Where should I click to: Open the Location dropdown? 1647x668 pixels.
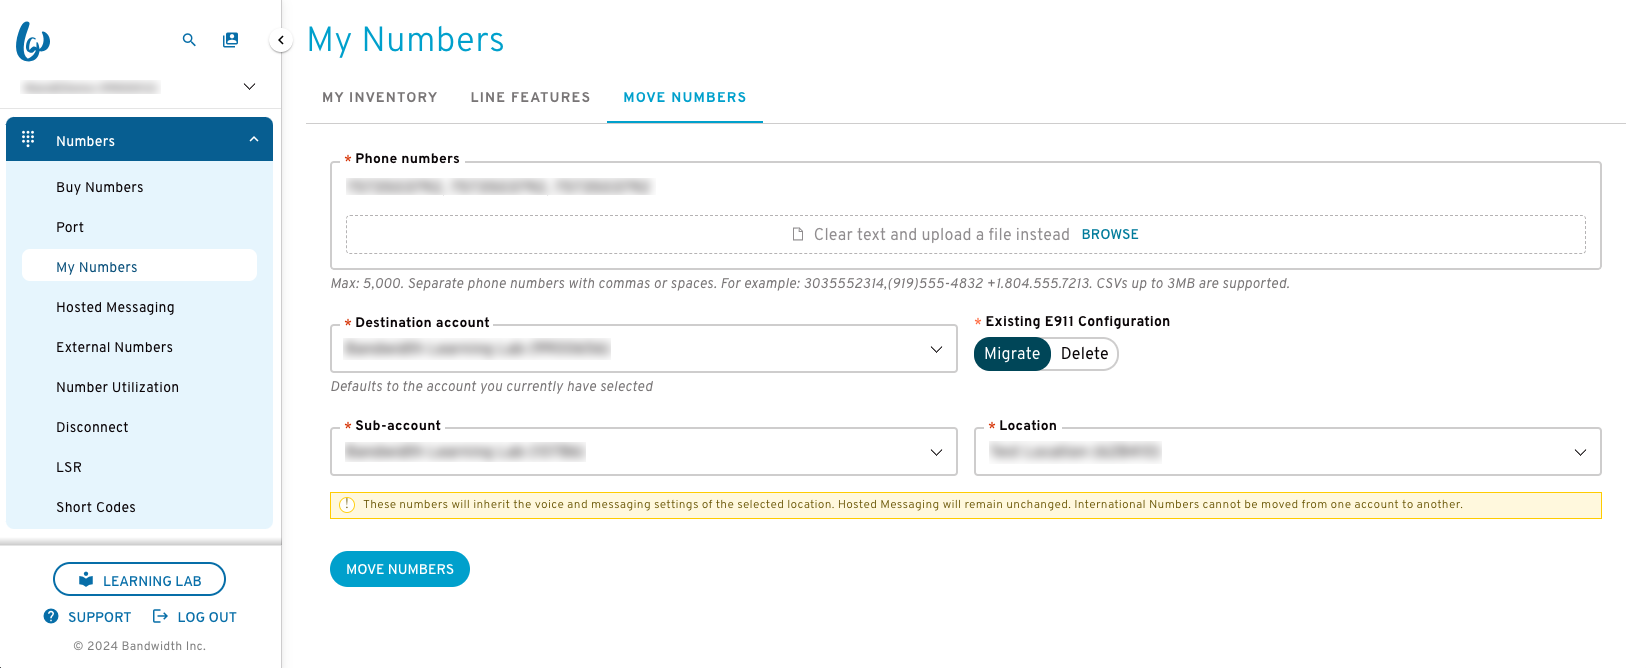coord(1288,452)
